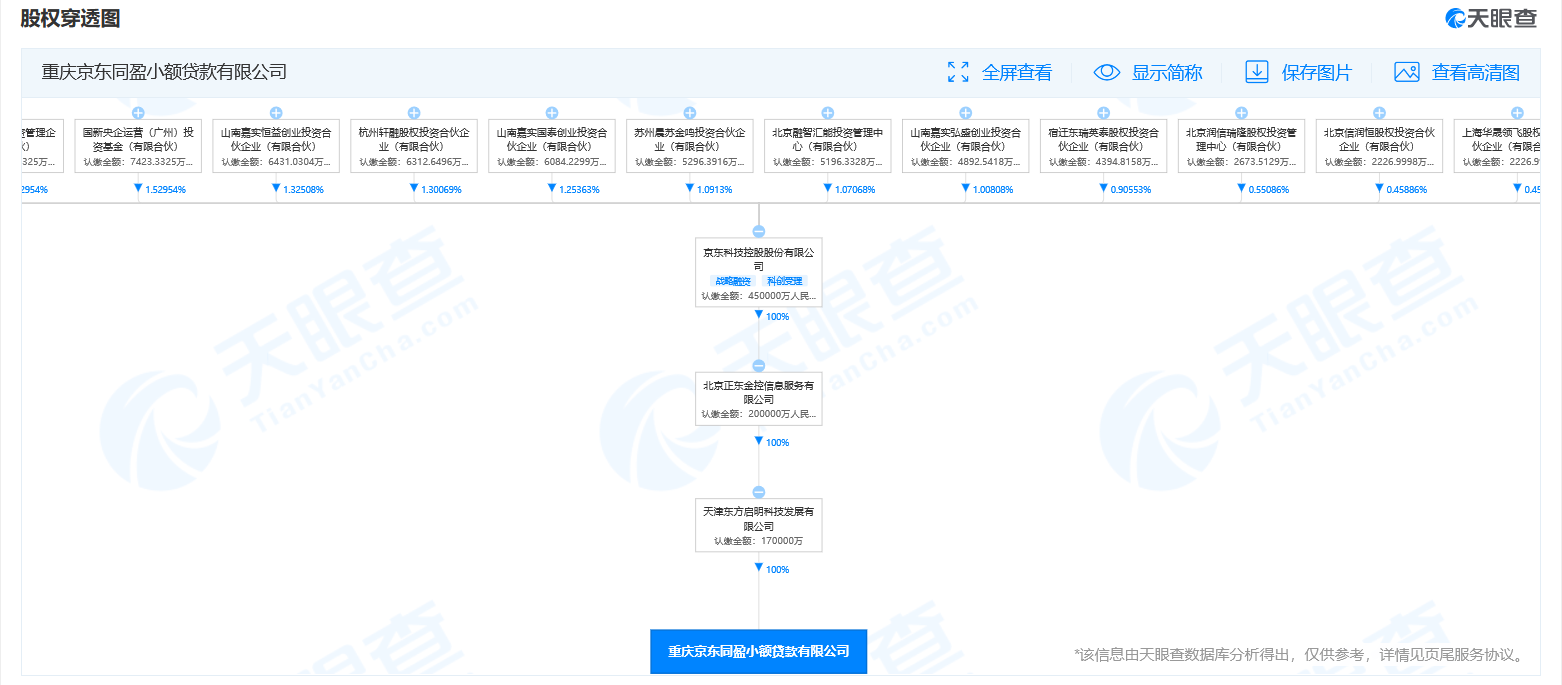Expand plus node above 北京融智汇能投资管理中心

pos(828,113)
